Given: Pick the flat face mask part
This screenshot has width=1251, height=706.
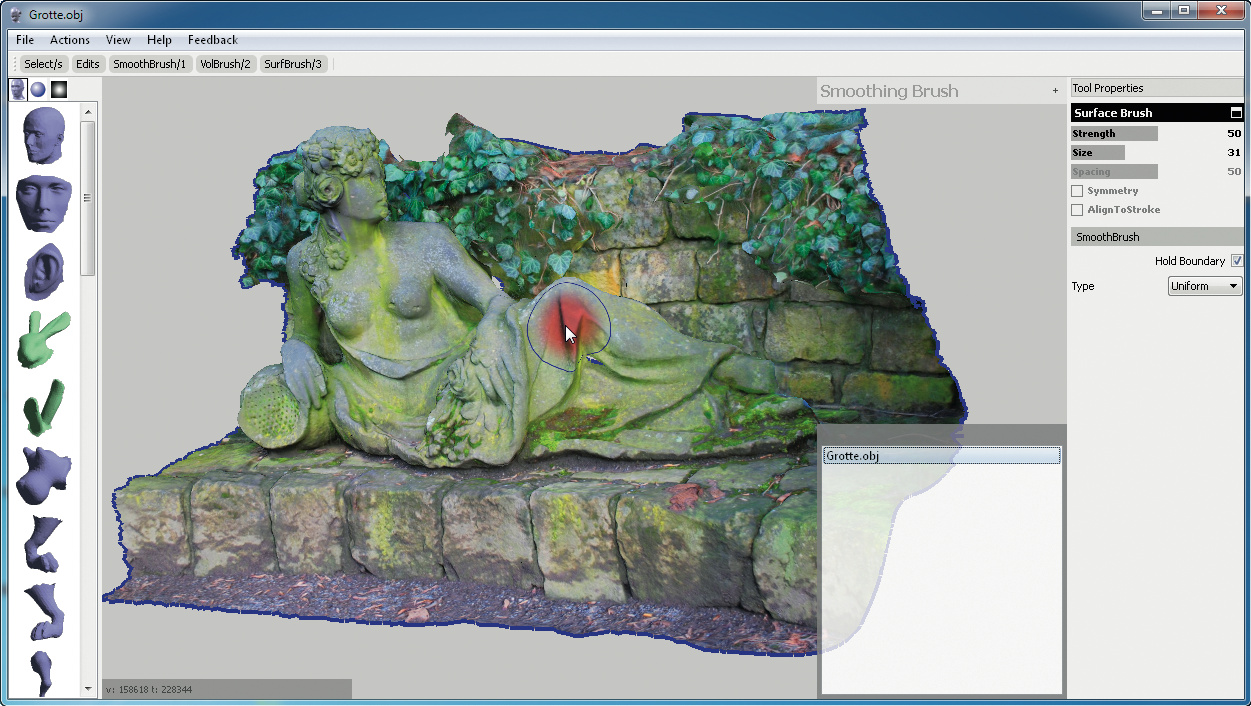Looking at the screenshot, I should coord(44,203).
